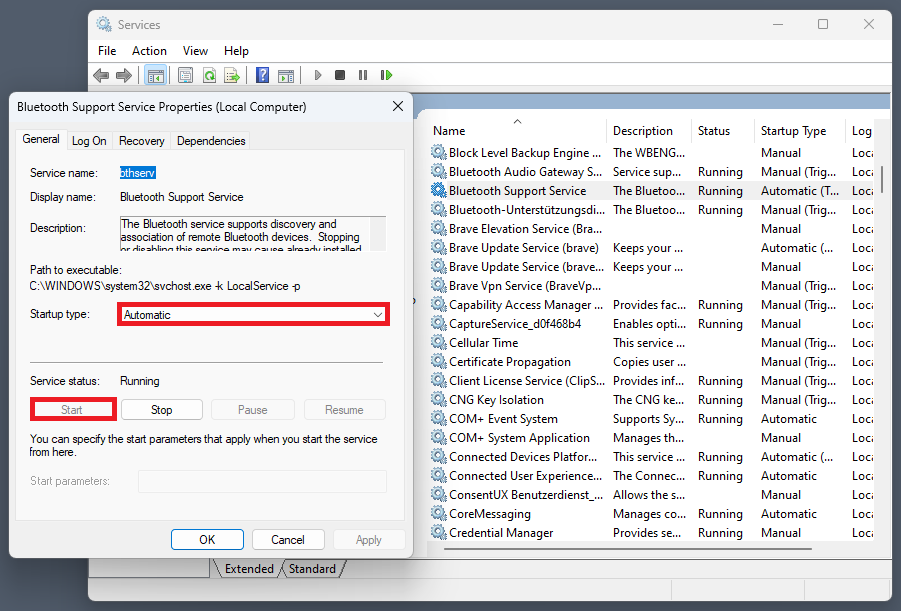Click gear icon of CoreMessaging row
Screen dimensions: 901x611
pyautogui.click(x=438, y=513)
